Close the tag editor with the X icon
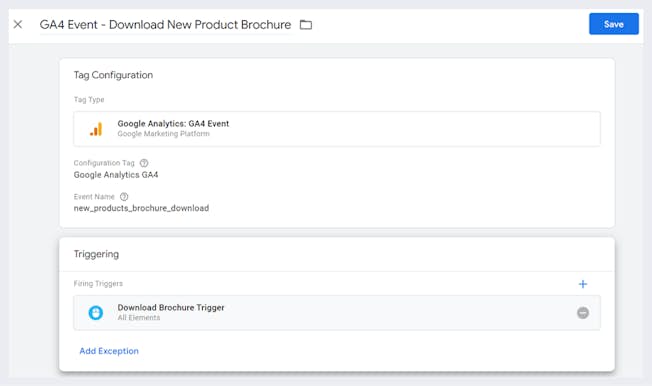652x386 pixels. click(x=18, y=25)
